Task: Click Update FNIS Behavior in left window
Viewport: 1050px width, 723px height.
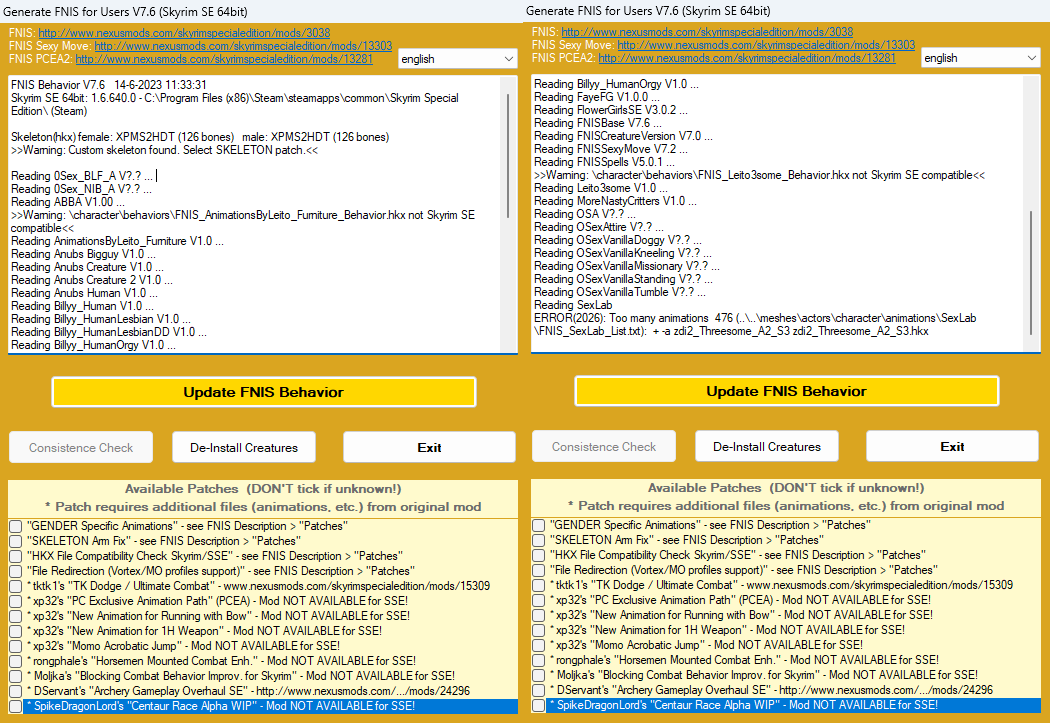Action: [264, 392]
